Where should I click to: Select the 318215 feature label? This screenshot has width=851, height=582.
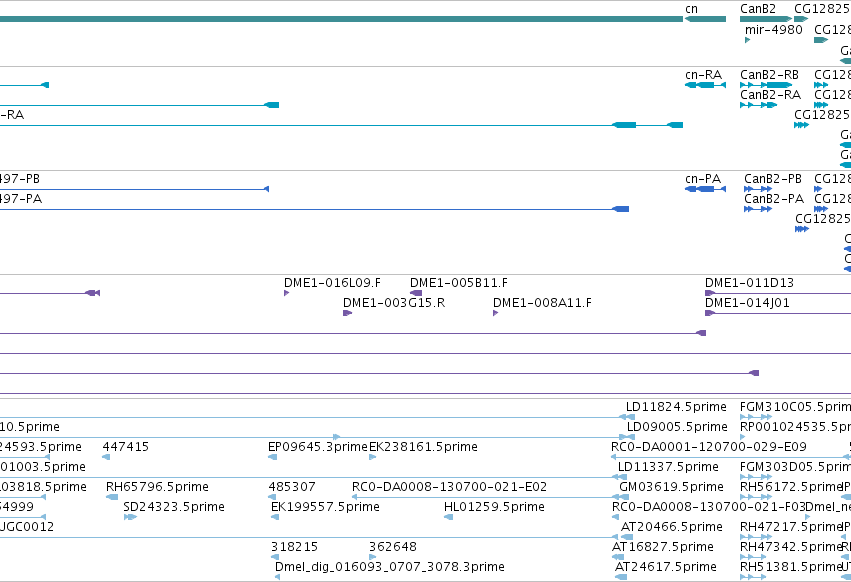[x=294, y=548]
